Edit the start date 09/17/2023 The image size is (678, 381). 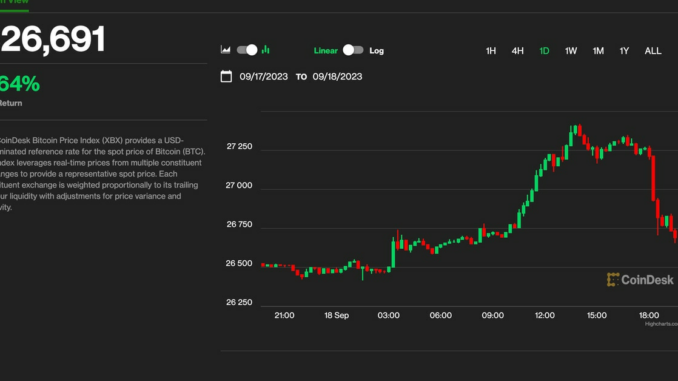click(x=263, y=77)
